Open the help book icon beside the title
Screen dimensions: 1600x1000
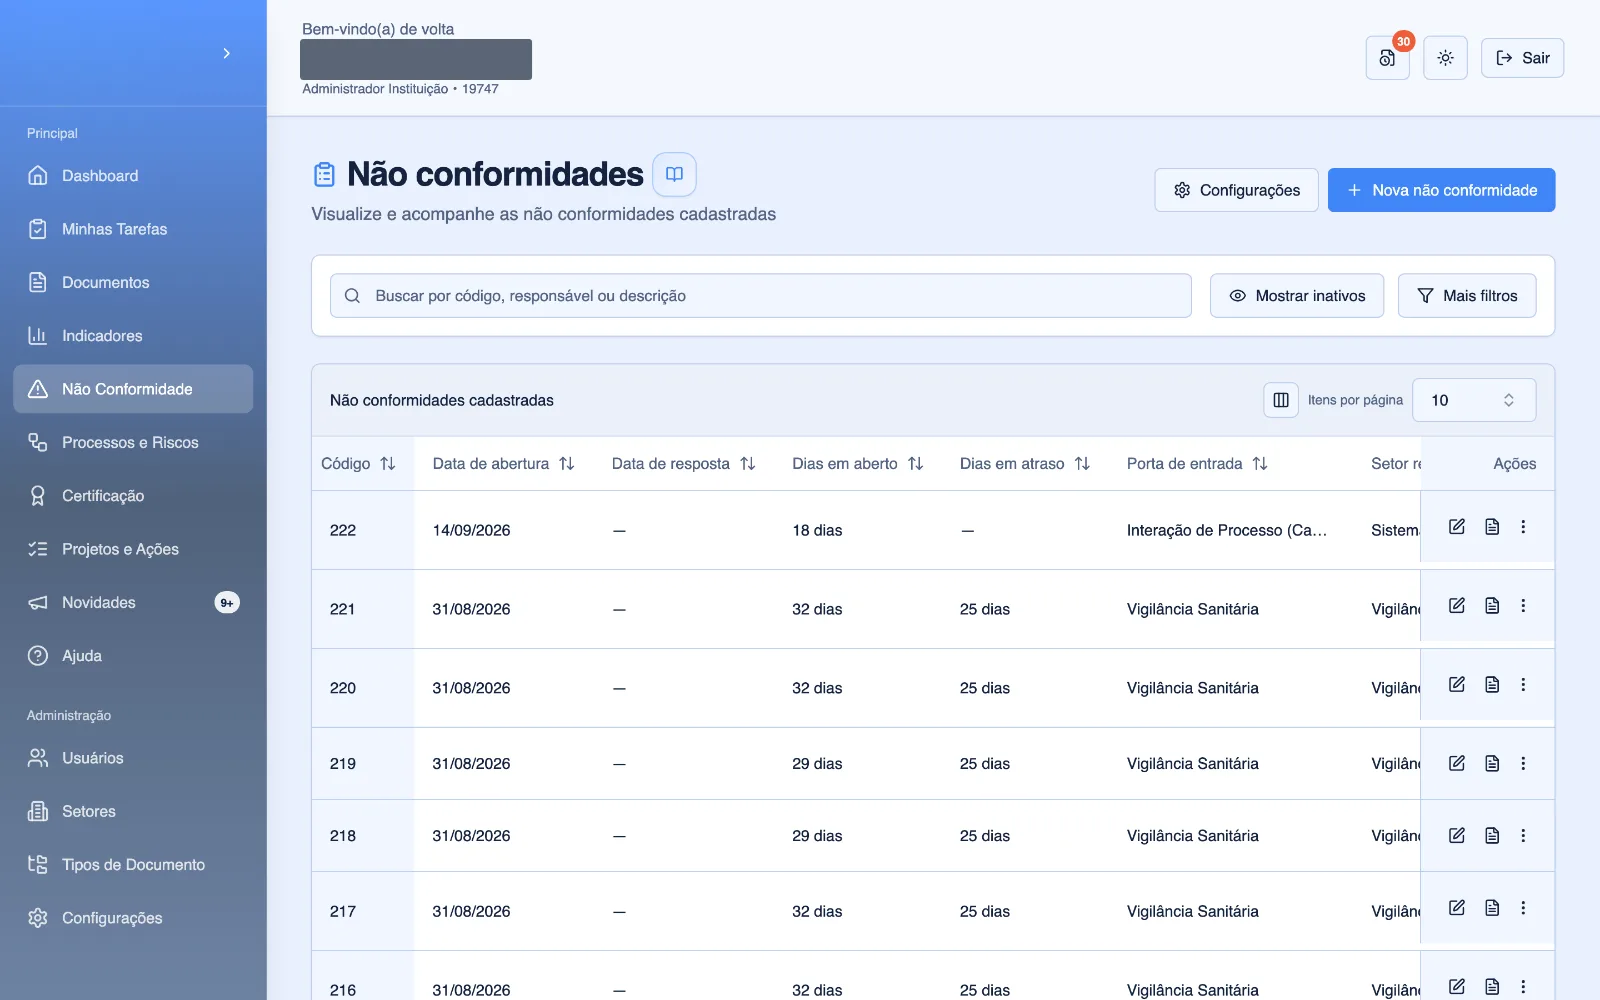coord(674,174)
